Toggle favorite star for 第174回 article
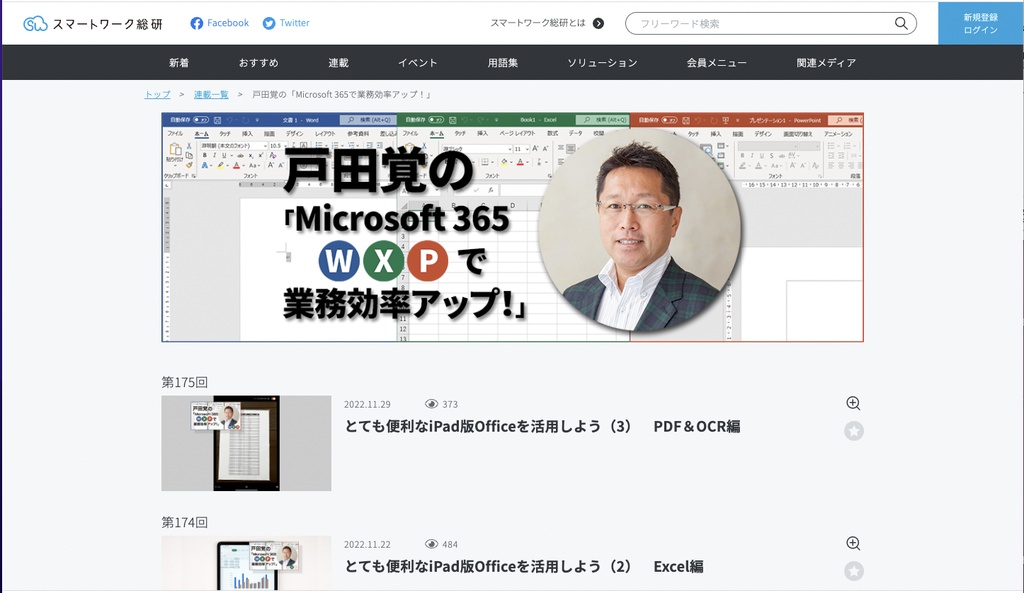1024x593 pixels. [x=854, y=571]
